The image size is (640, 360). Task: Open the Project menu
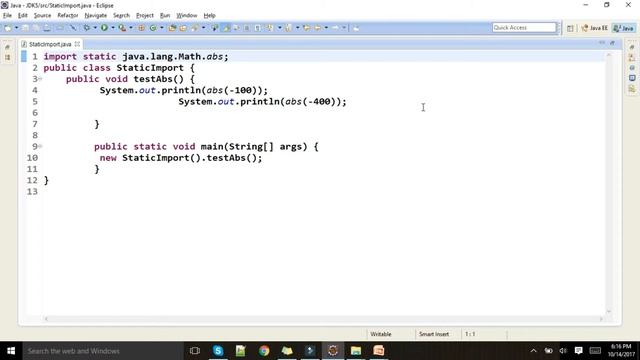tap(144, 15)
